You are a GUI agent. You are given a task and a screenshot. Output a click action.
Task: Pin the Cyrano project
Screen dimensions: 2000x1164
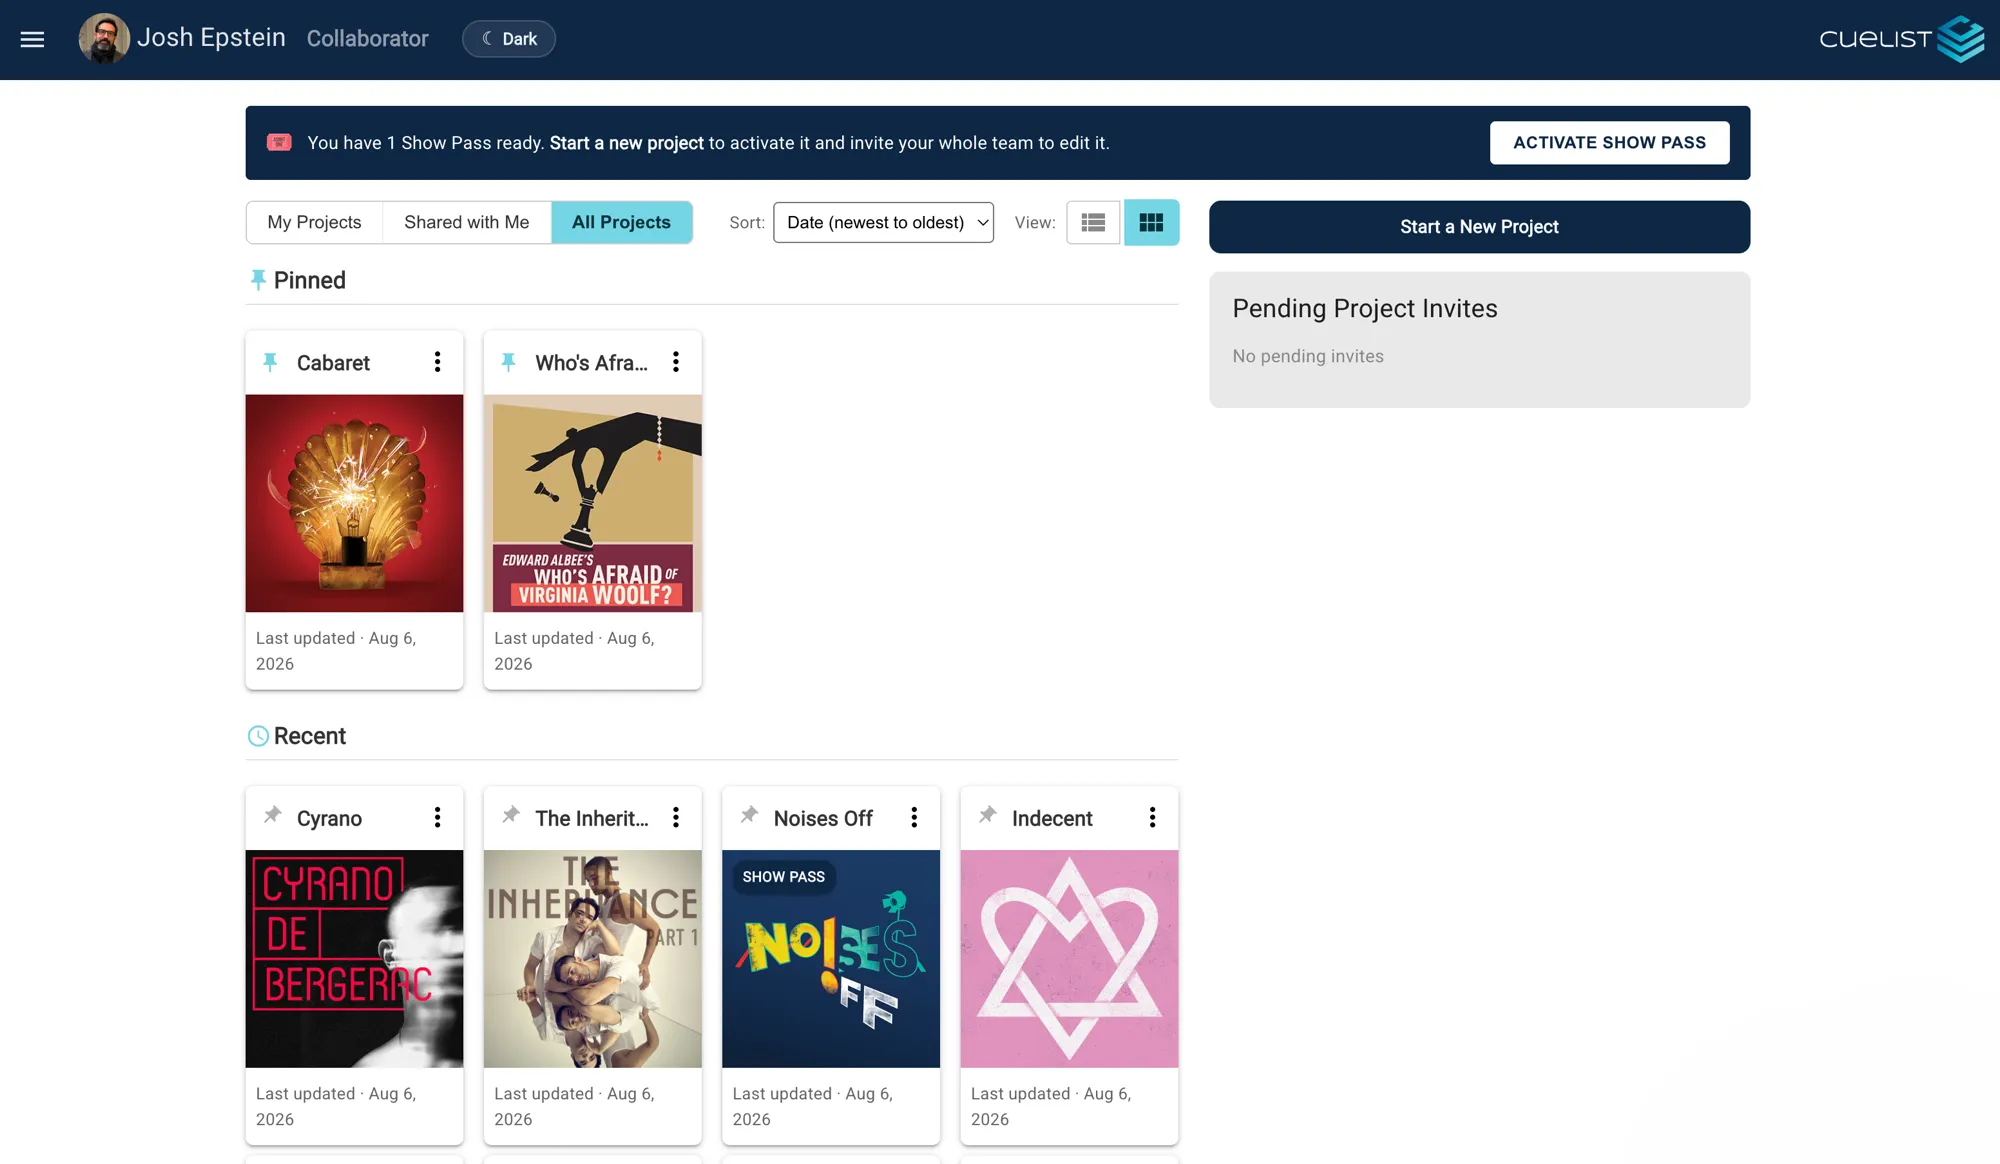(272, 816)
